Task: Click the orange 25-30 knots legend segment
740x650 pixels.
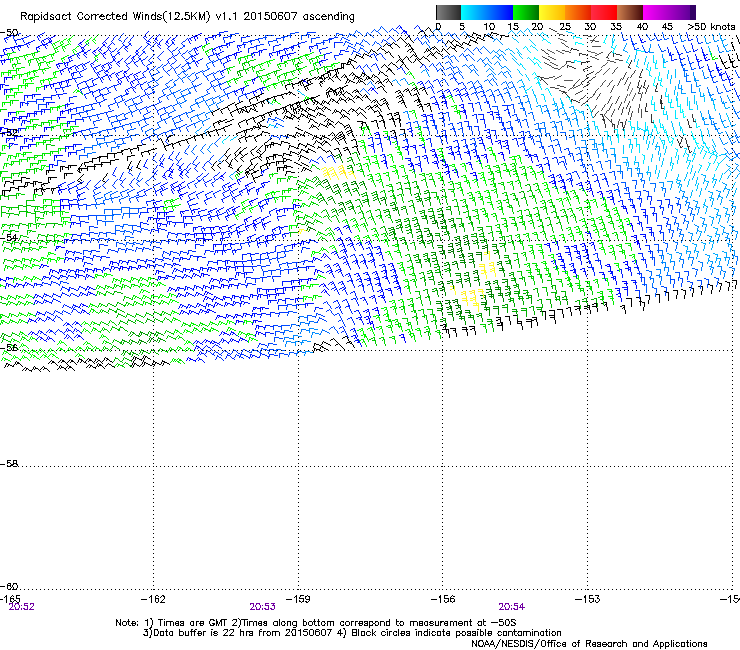Action: [x=578, y=12]
